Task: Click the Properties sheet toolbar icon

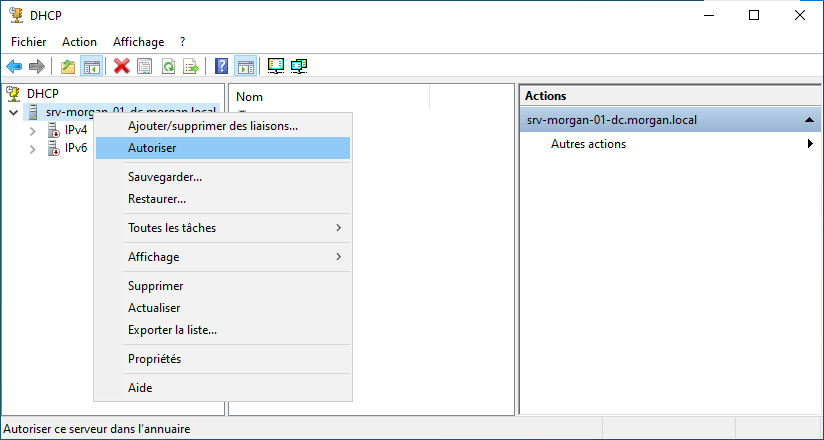Action: pos(145,67)
